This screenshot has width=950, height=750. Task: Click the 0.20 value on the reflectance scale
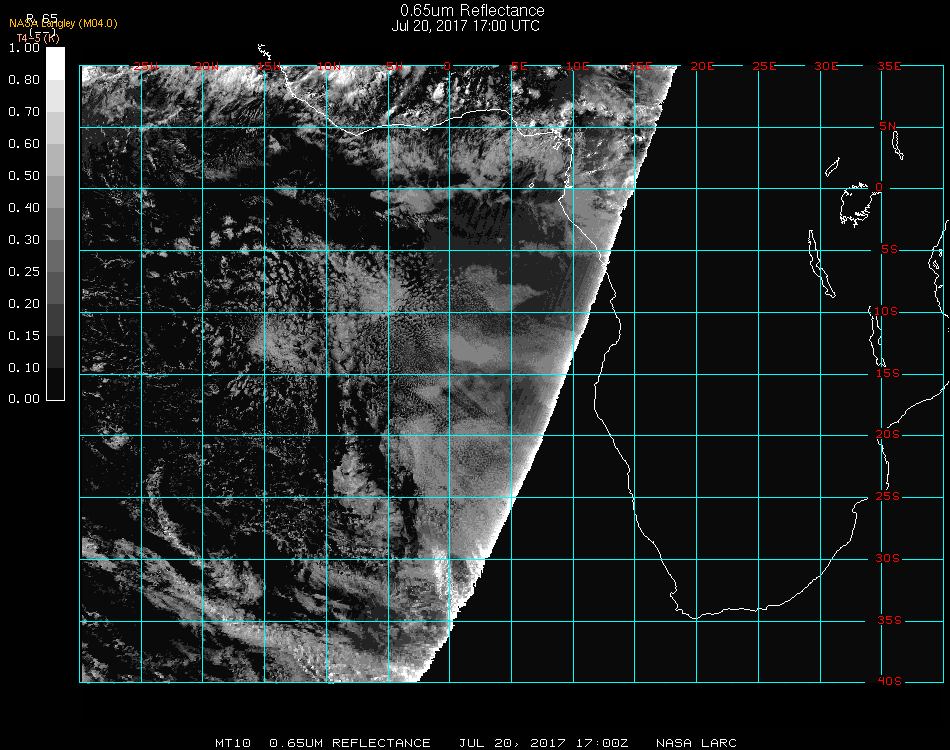tap(24, 304)
